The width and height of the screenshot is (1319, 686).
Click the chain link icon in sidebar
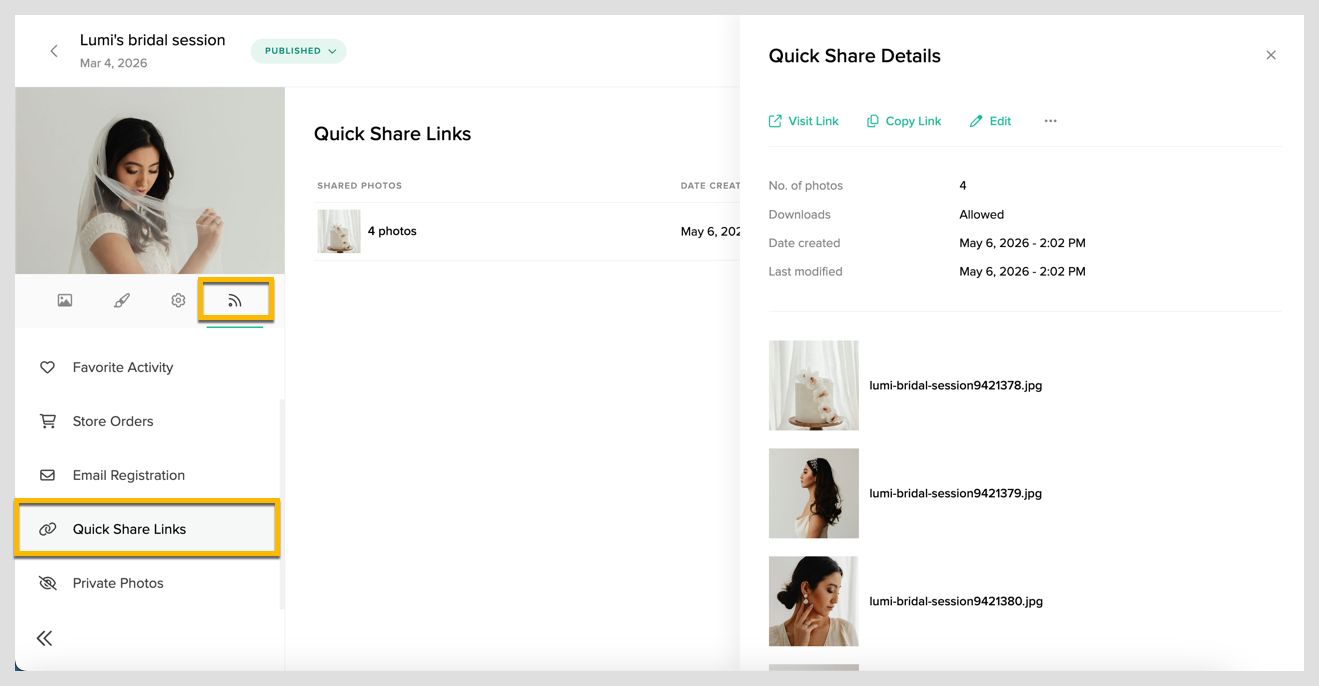47,529
